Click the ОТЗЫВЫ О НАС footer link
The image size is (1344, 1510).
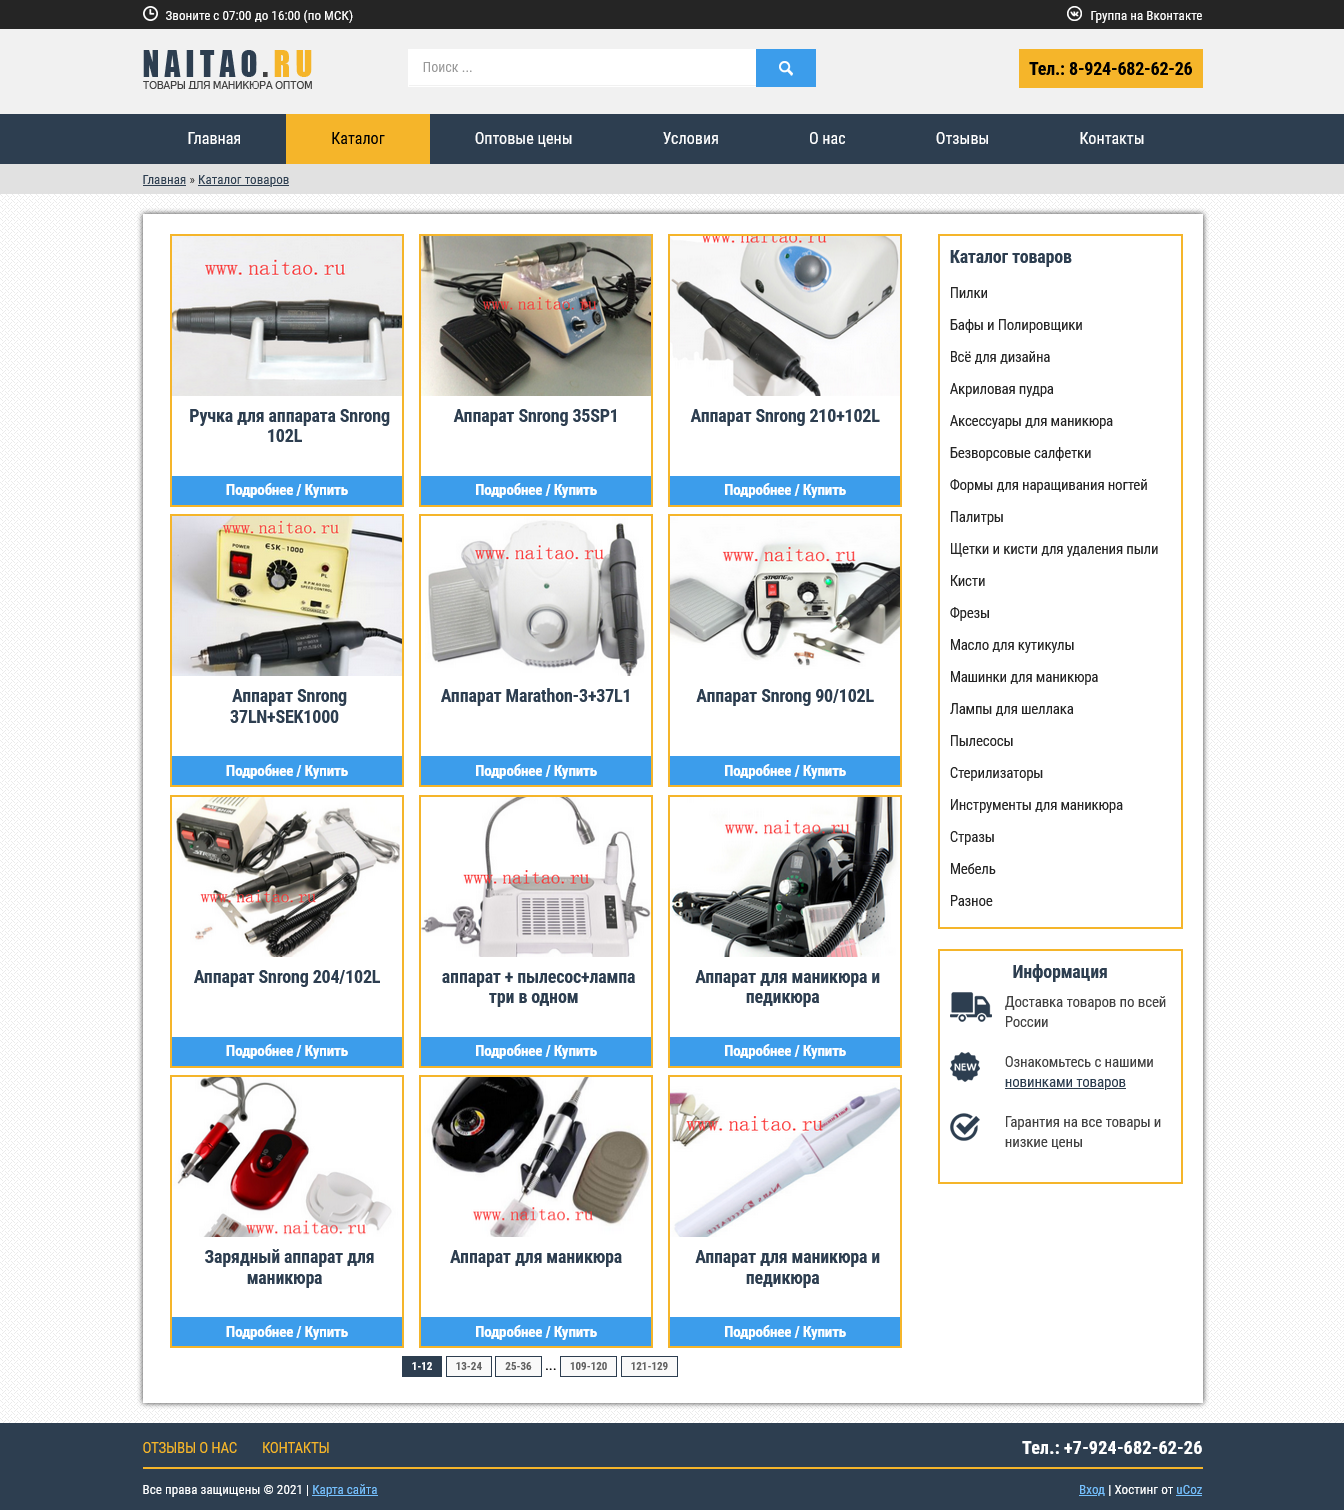coord(190,1448)
